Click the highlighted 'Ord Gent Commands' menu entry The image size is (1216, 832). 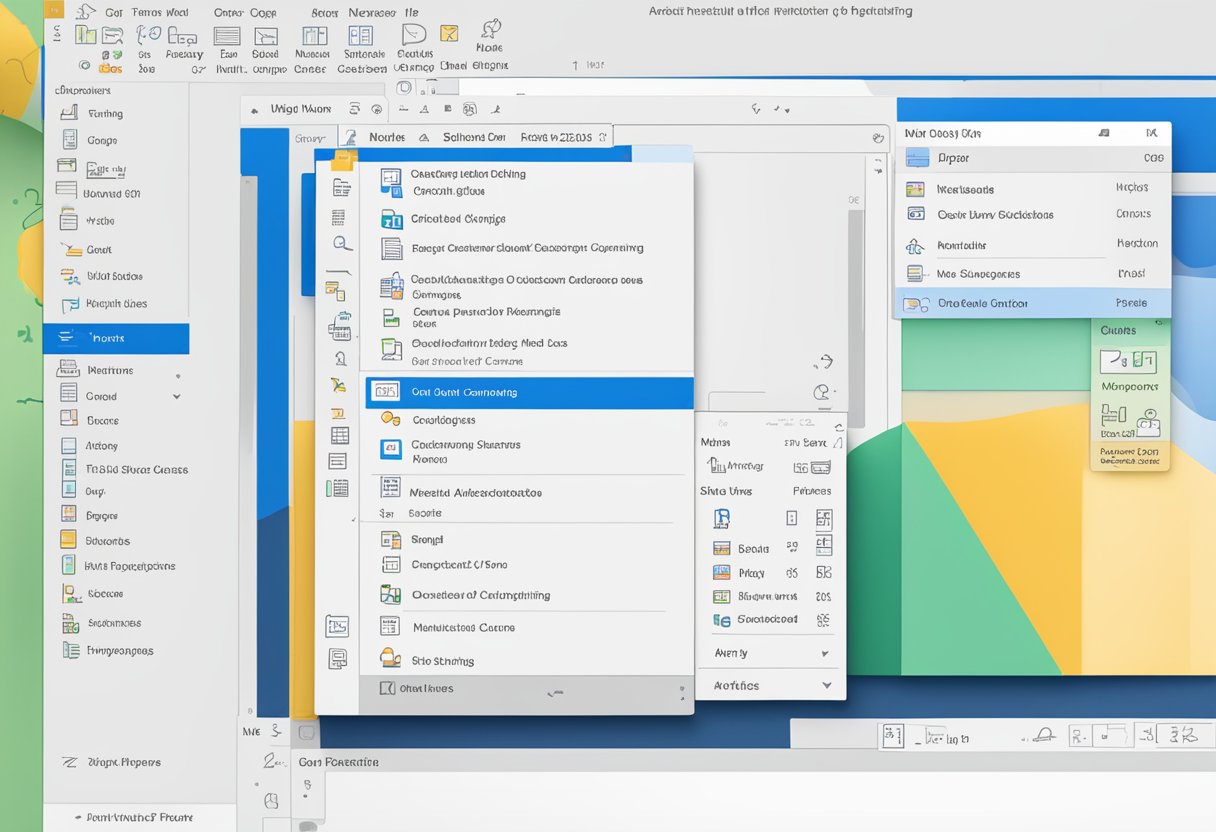tap(528, 393)
